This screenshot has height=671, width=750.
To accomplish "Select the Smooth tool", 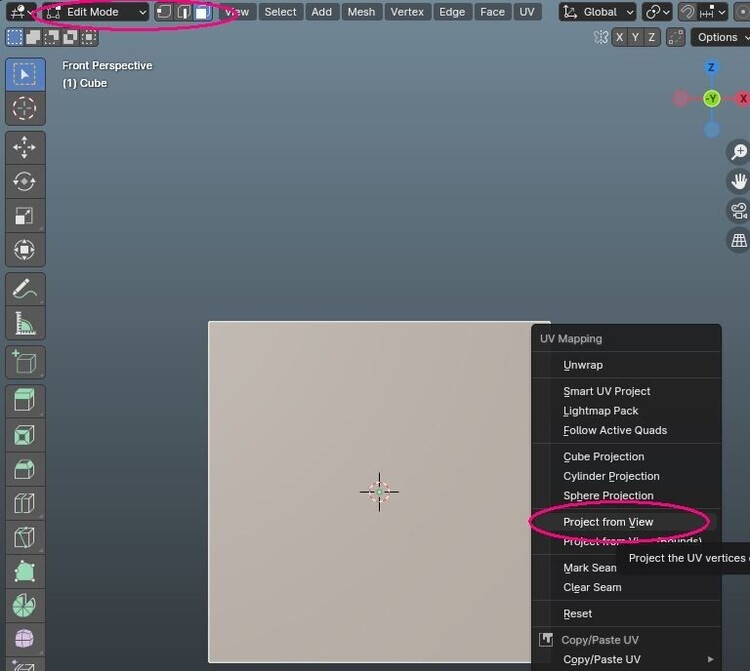I will click(25, 639).
